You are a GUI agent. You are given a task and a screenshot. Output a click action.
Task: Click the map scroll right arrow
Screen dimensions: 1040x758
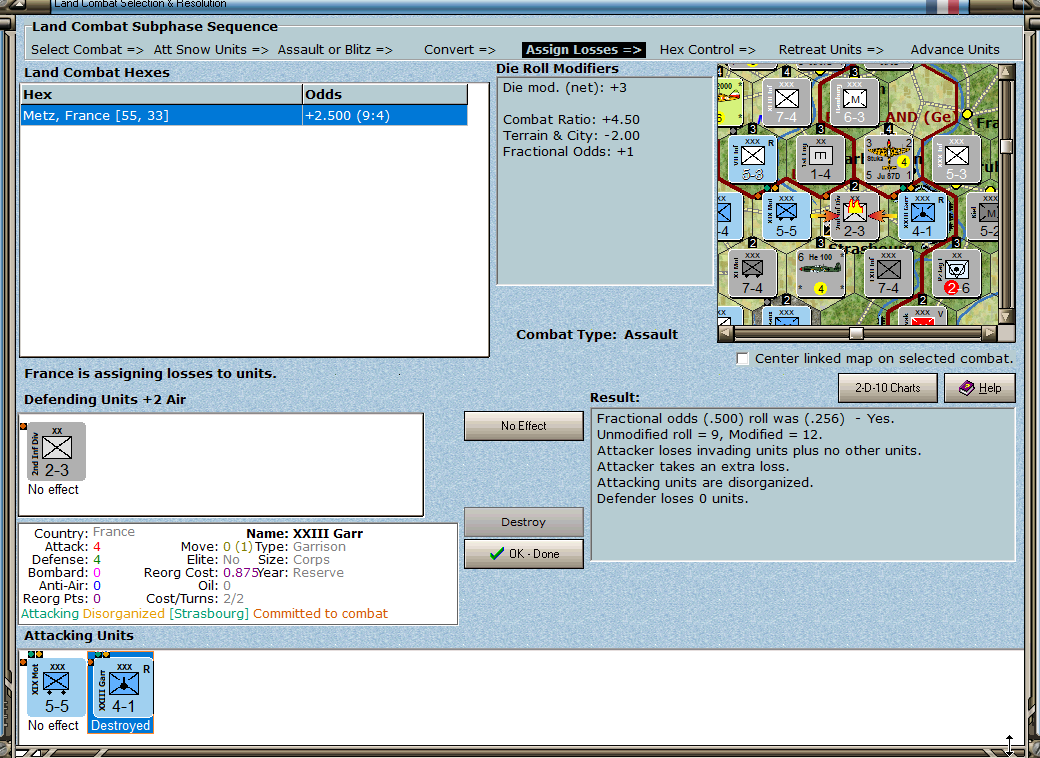coord(990,333)
